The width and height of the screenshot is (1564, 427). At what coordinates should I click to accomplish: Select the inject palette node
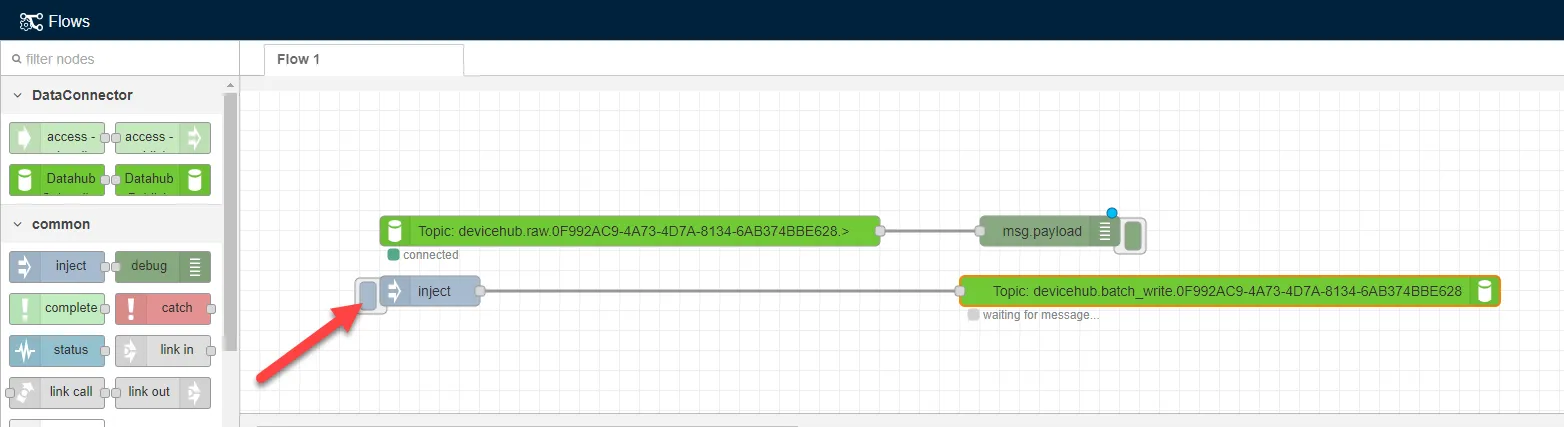(x=57, y=267)
